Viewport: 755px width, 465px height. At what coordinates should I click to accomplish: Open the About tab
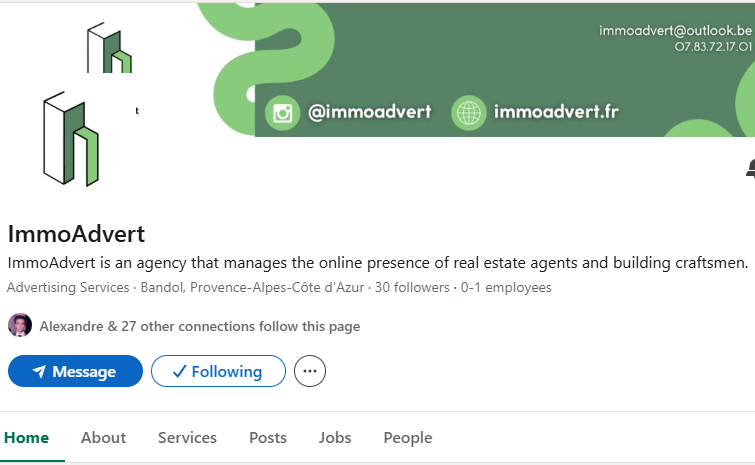(x=103, y=438)
